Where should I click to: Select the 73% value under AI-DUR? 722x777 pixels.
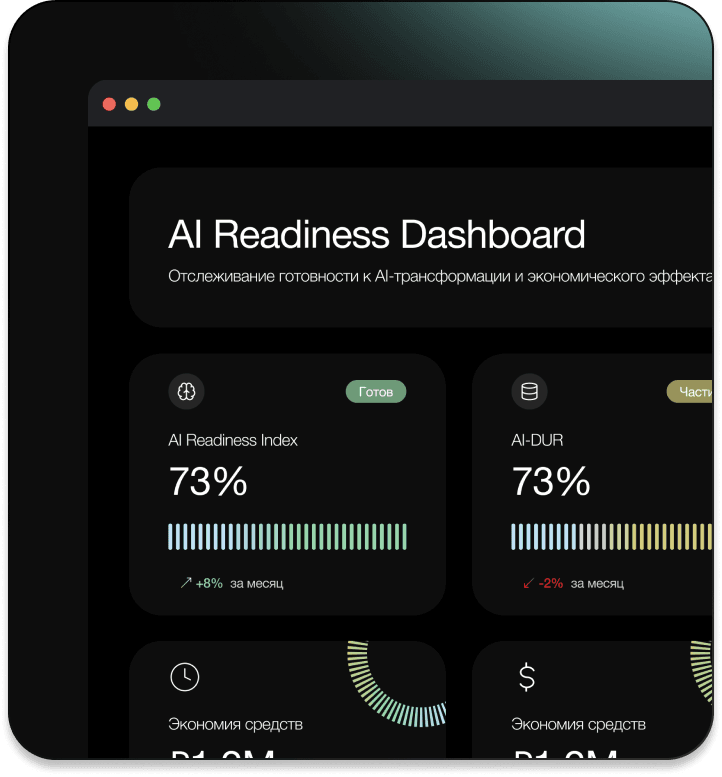click(x=551, y=482)
